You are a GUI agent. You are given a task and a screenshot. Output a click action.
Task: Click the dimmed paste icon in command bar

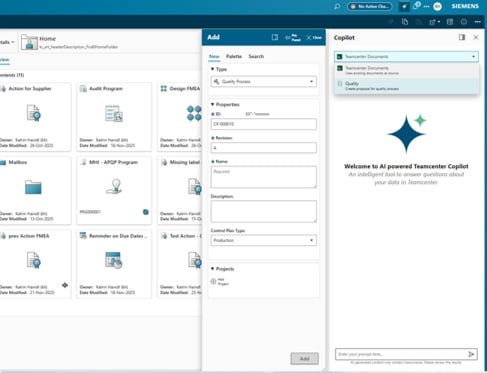click(x=419, y=22)
